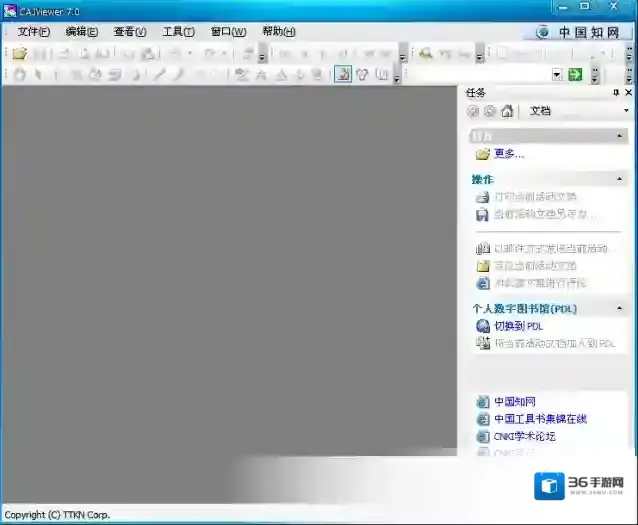Screen dimensions: 638x525
Task: Collapse the 操作 section
Action: [x=622, y=179]
